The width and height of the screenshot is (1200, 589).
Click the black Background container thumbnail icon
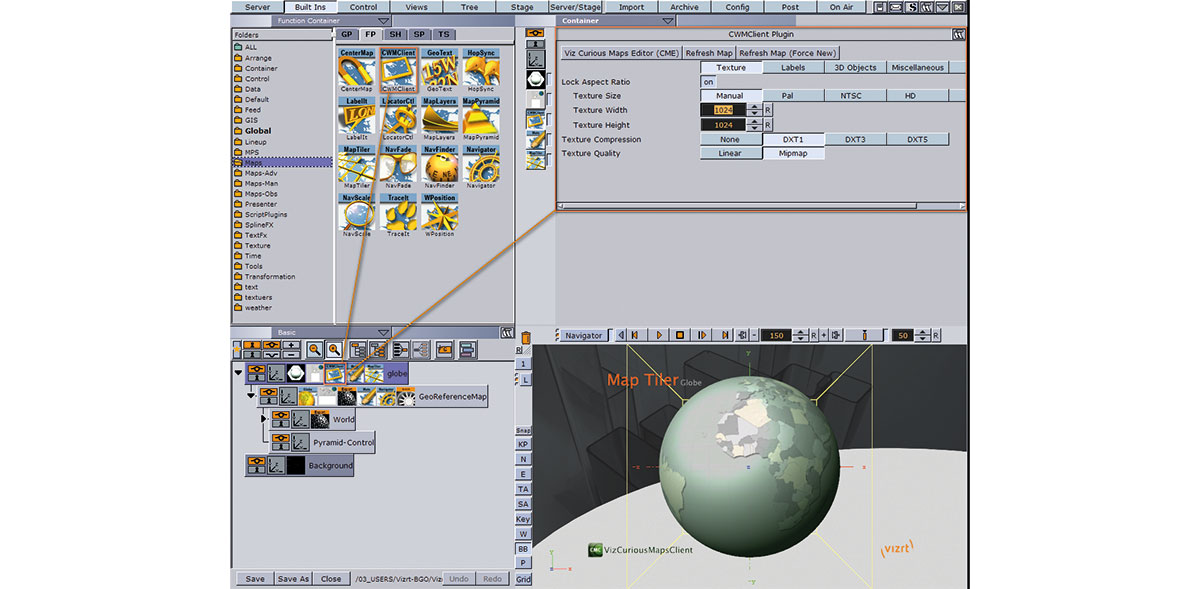296,465
